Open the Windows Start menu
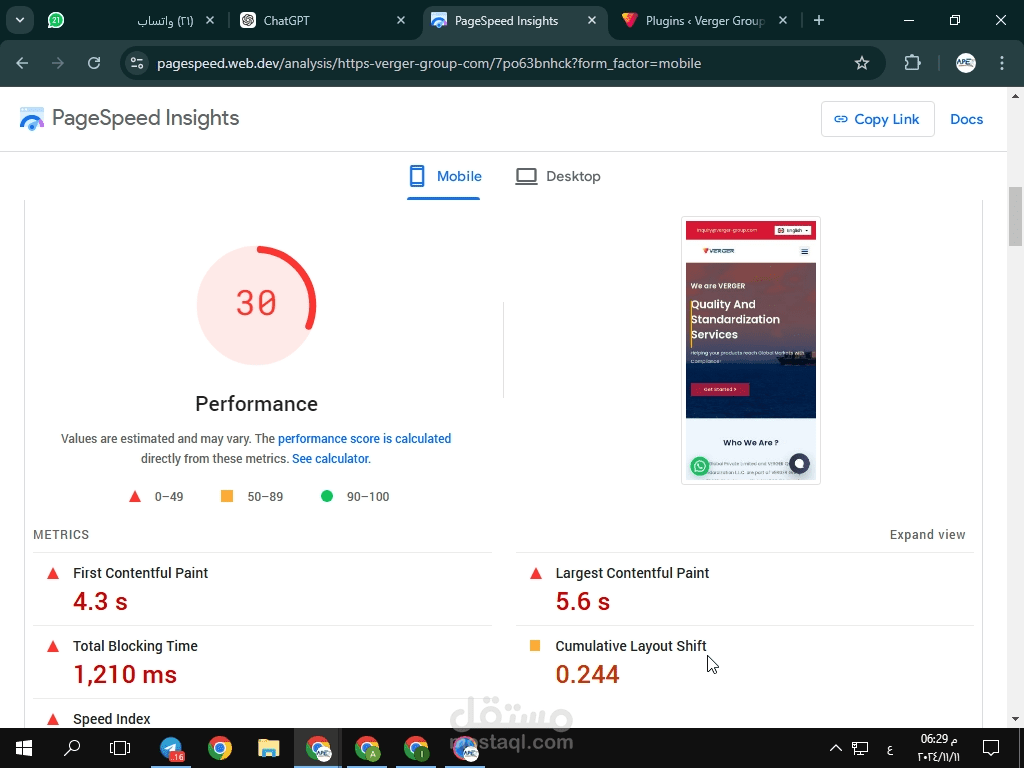This screenshot has height=768, width=1024. tap(24, 748)
